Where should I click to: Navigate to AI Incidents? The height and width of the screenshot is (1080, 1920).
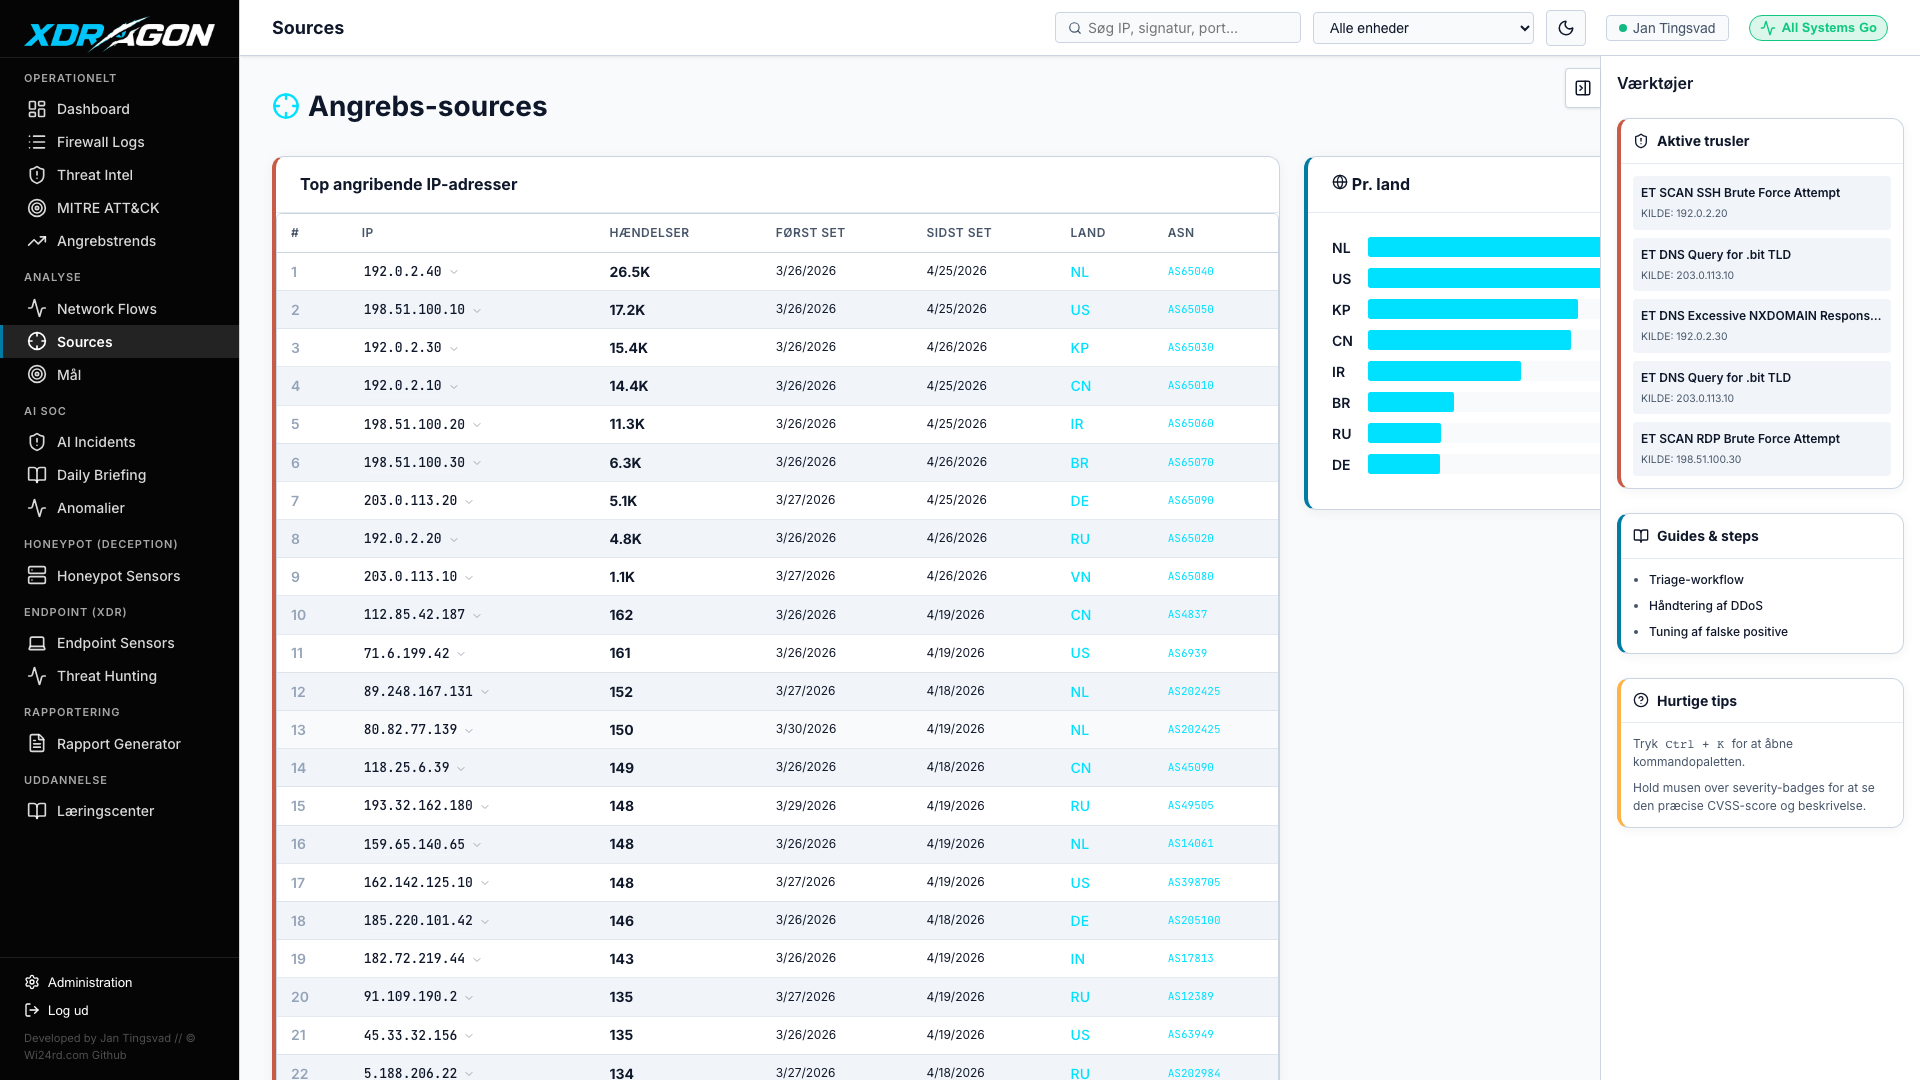click(119, 442)
